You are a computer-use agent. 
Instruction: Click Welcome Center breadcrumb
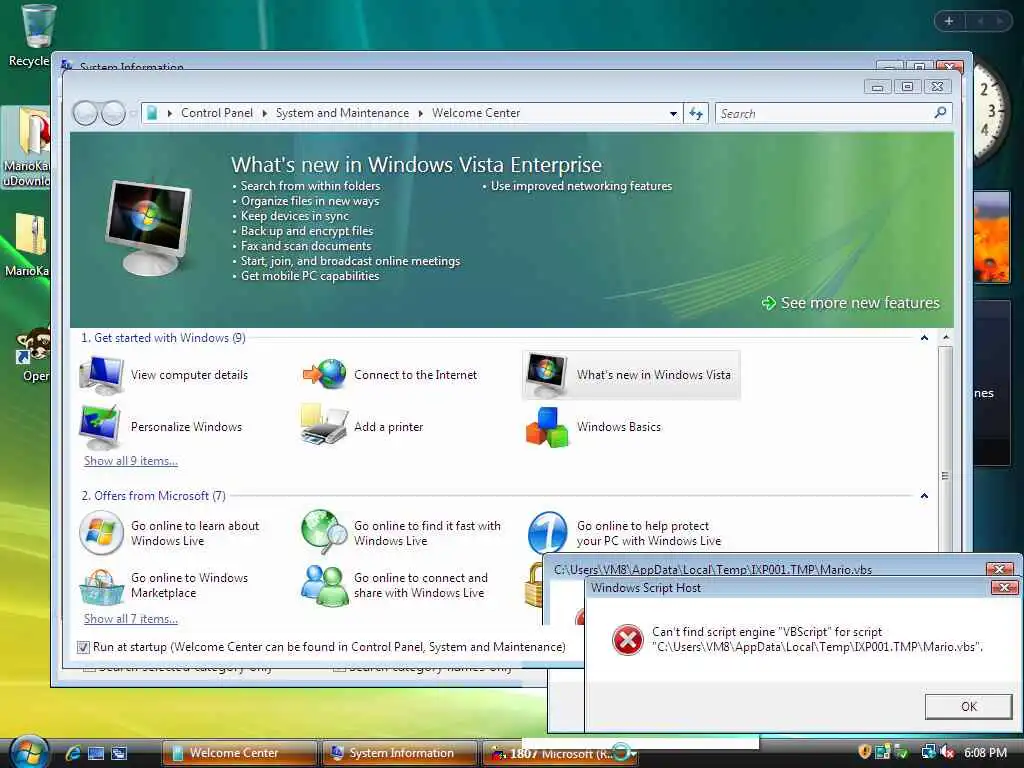click(476, 113)
